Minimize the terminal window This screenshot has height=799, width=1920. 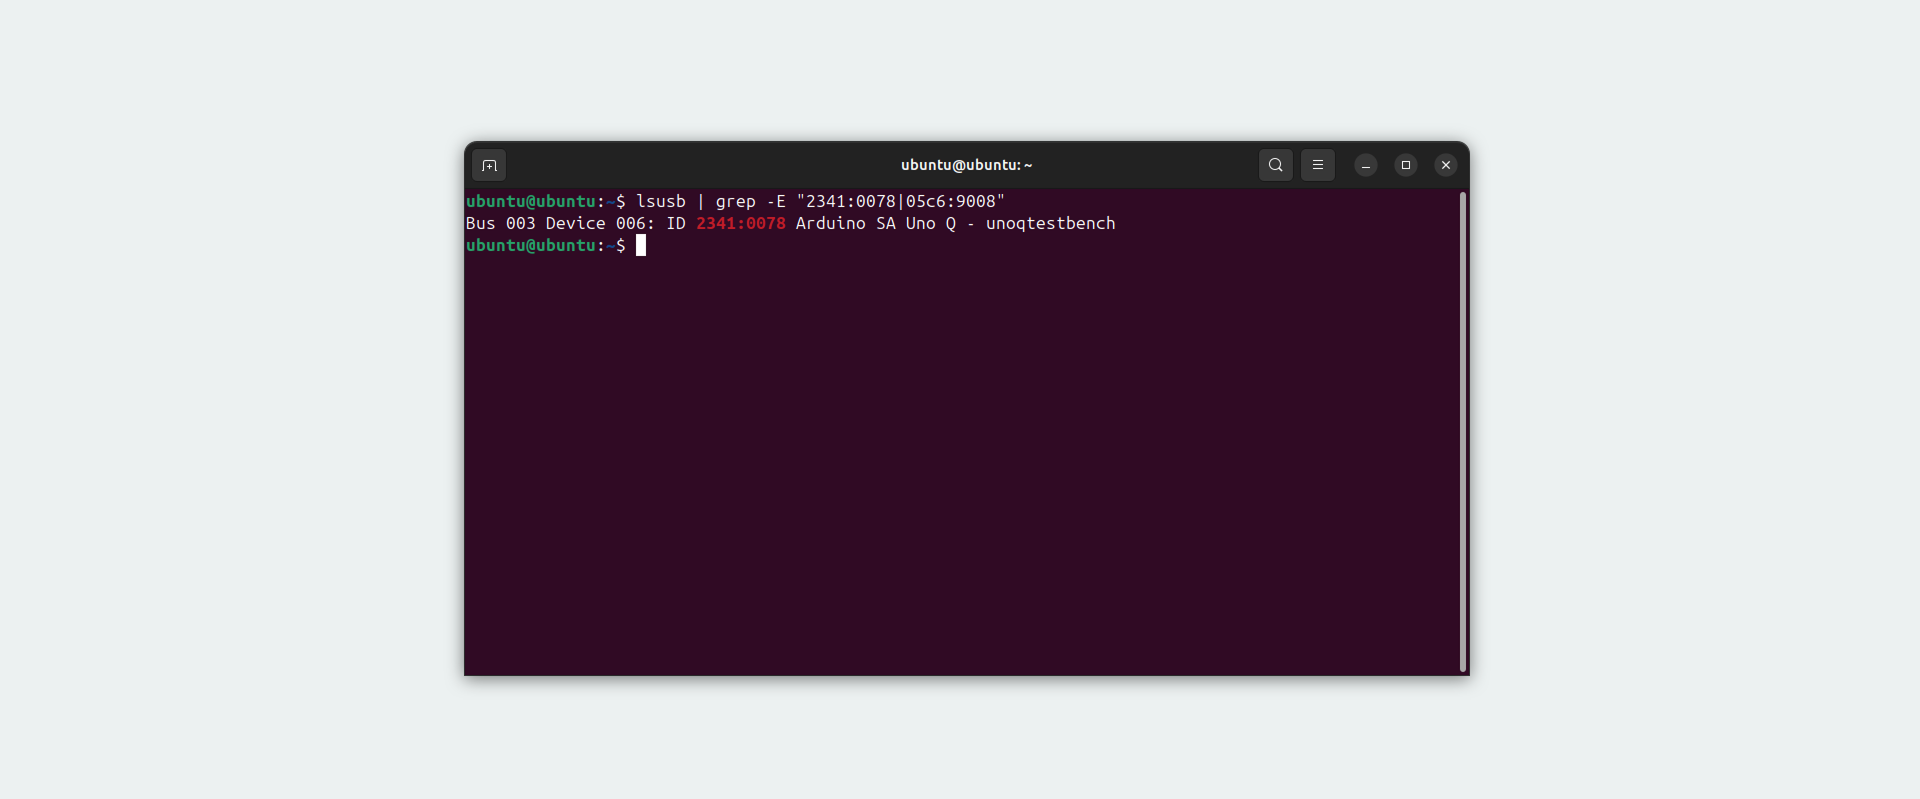point(1366,165)
